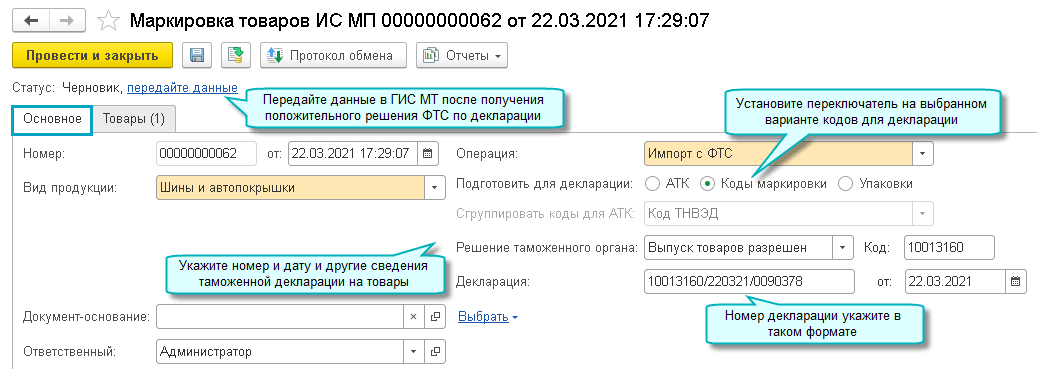Switch to the Товары (1) tab

pyautogui.click(x=134, y=119)
